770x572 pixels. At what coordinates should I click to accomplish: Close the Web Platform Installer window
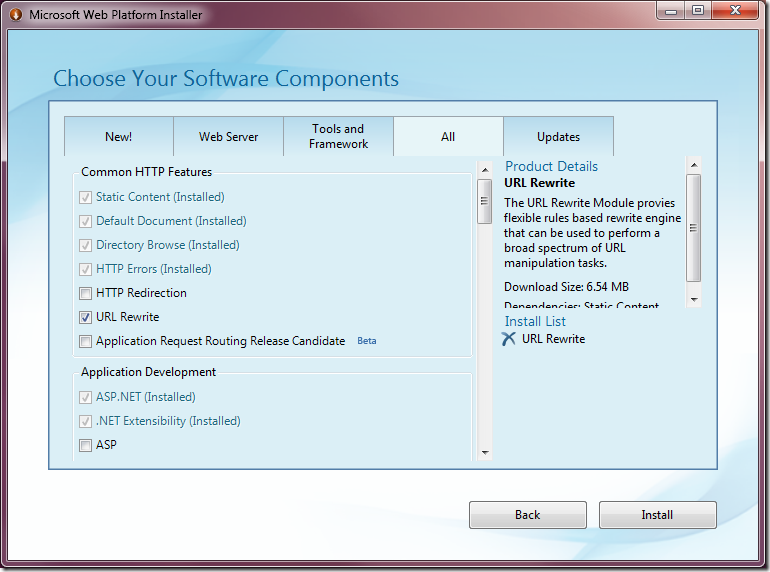735,11
